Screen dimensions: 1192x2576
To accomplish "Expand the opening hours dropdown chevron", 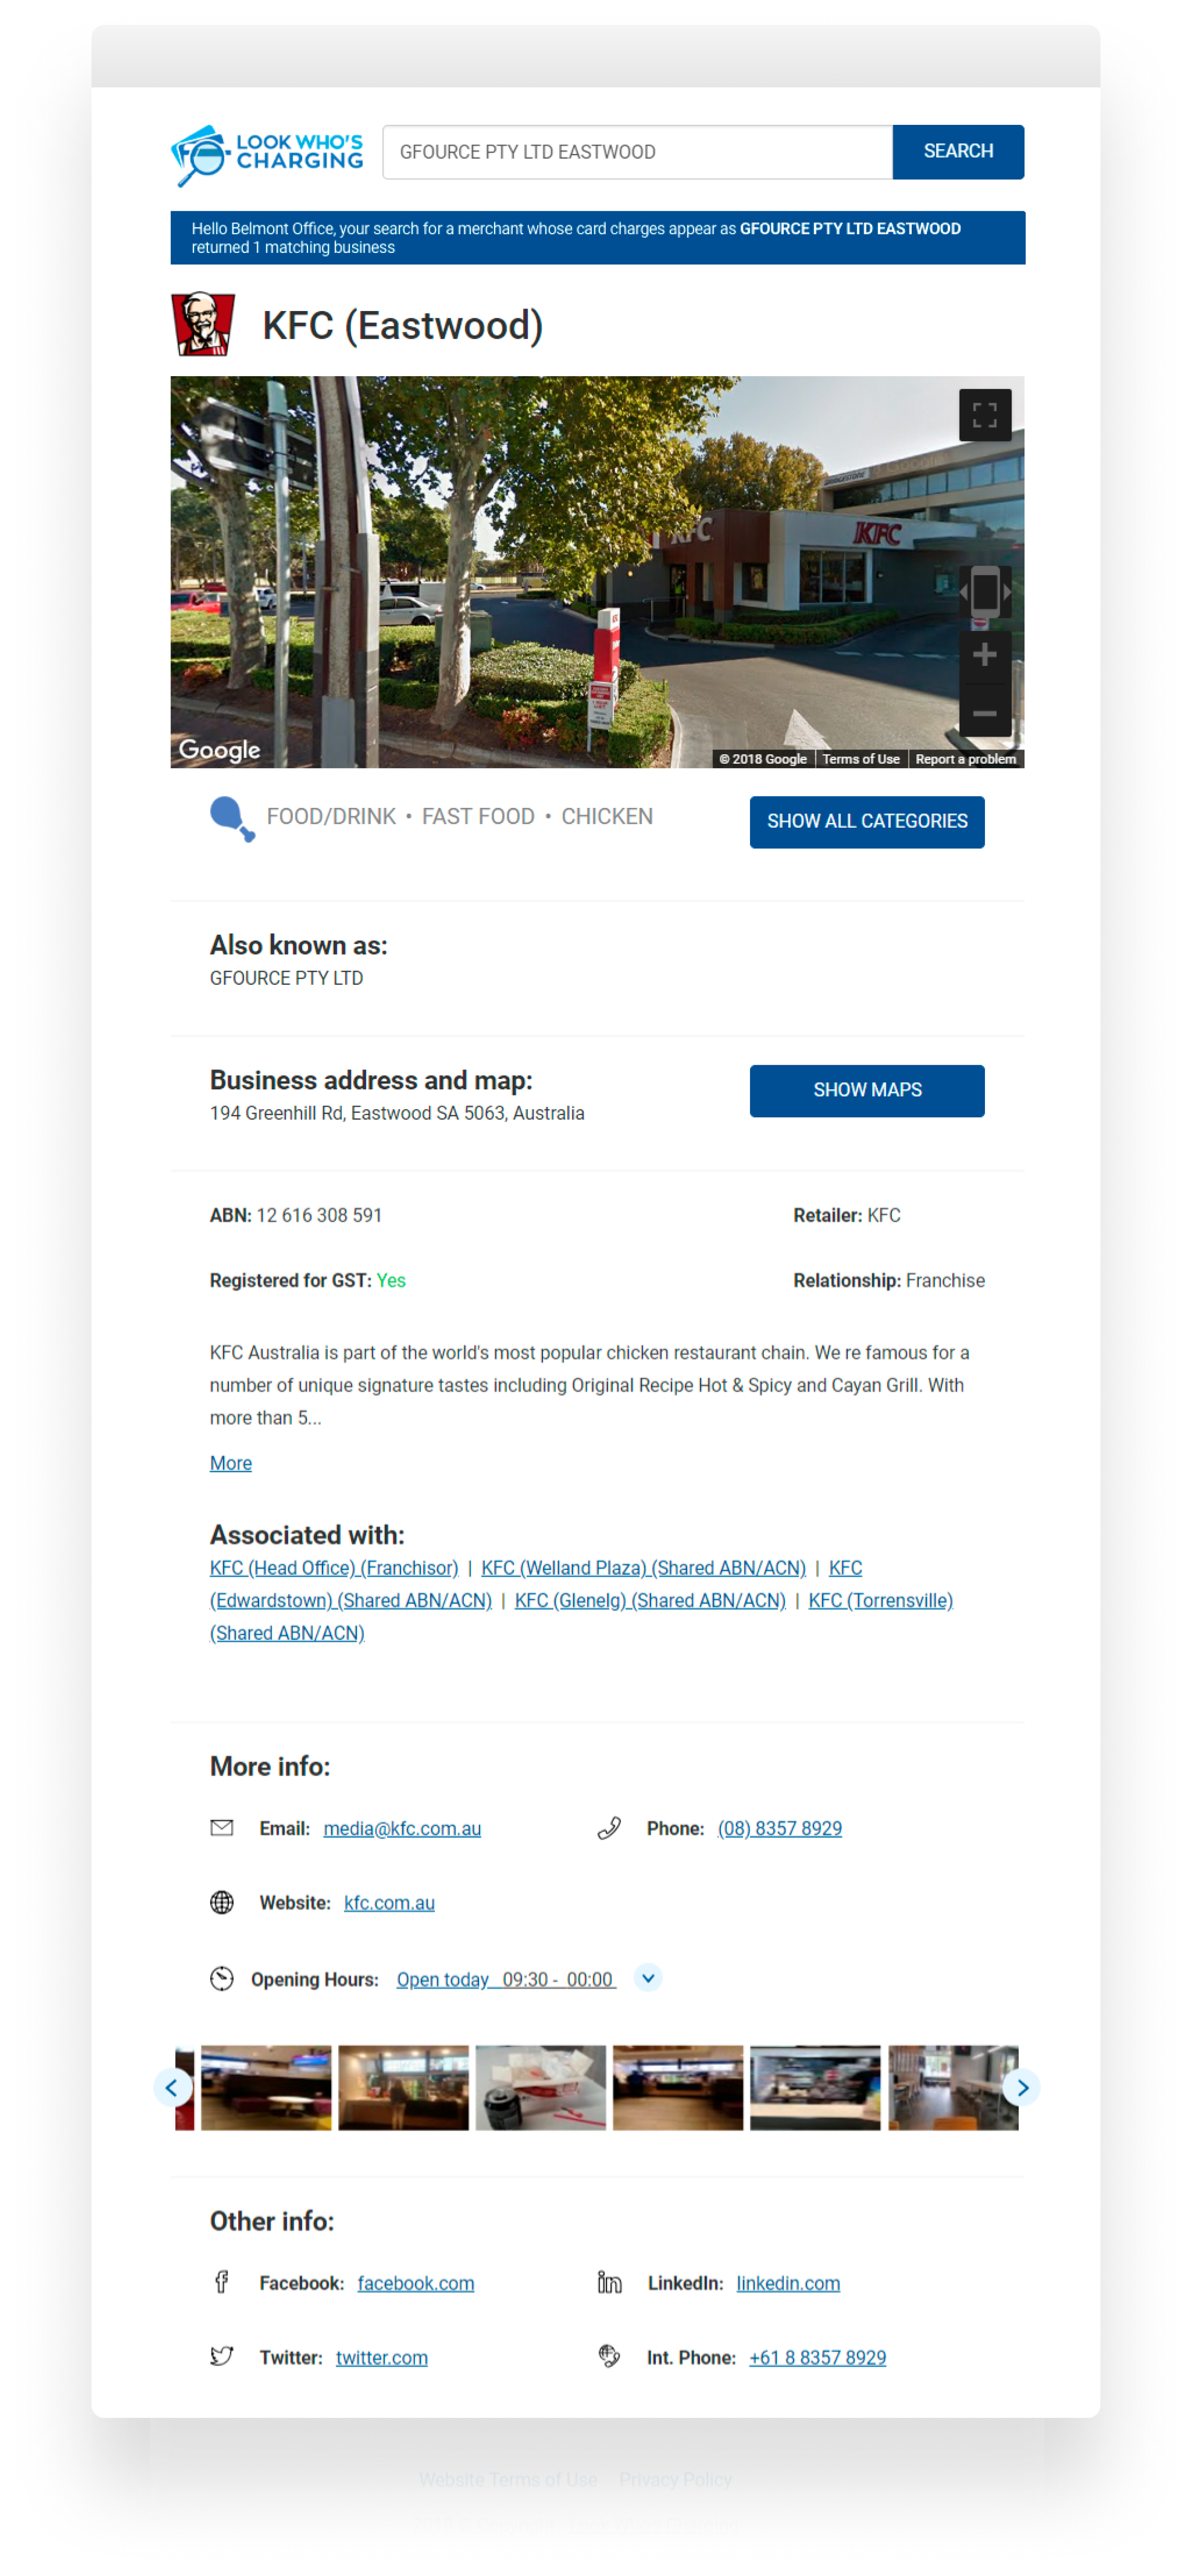I will click(x=648, y=1977).
